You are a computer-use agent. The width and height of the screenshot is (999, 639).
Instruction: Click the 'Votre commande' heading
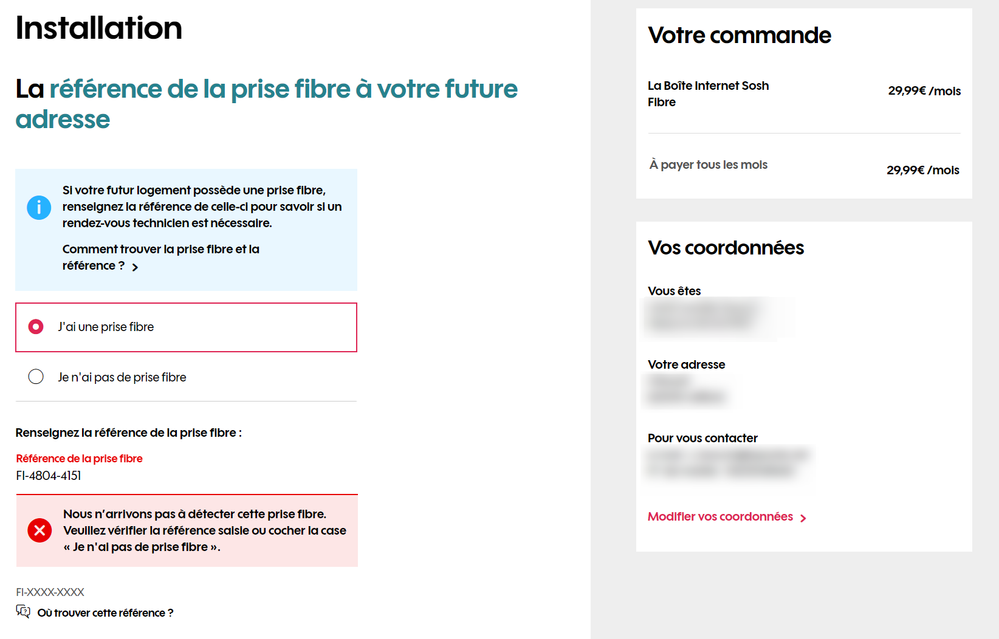coord(739,35)
